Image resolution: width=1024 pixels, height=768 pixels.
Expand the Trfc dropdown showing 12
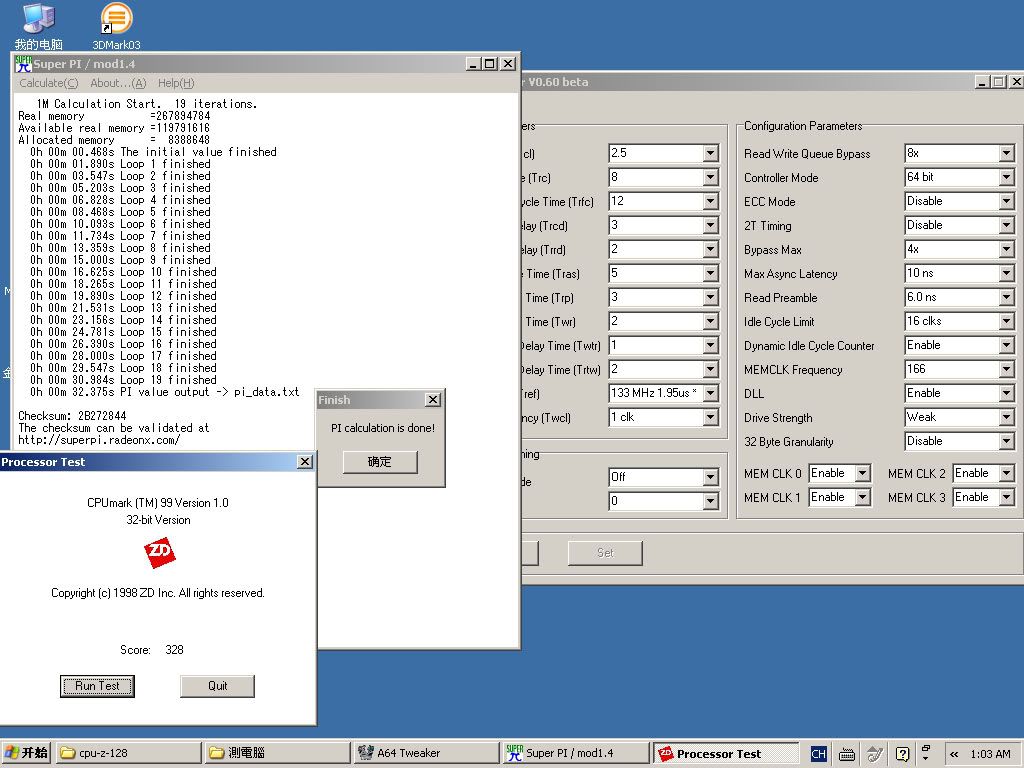click(x=711, y=201)
